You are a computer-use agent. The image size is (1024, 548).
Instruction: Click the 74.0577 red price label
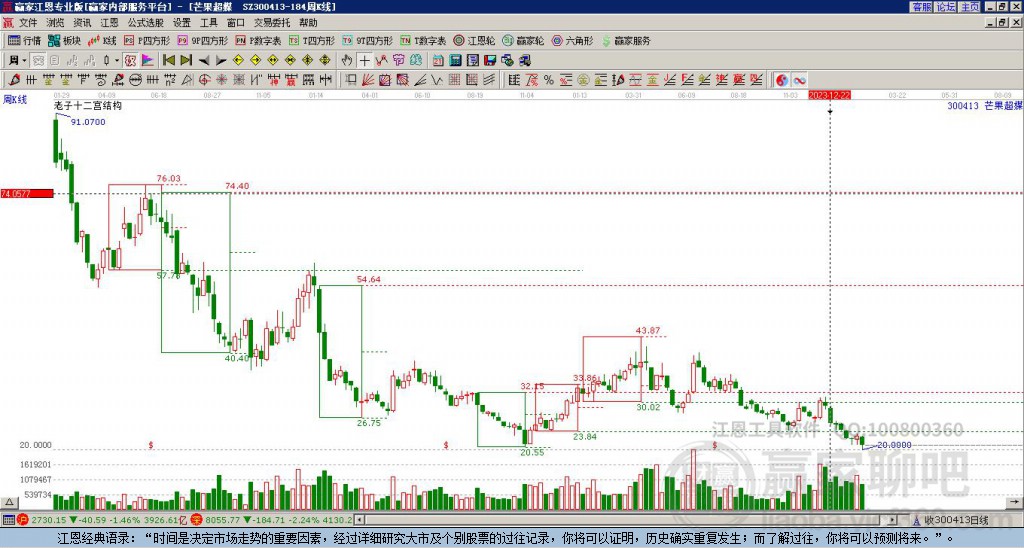[x=27, y=193]
